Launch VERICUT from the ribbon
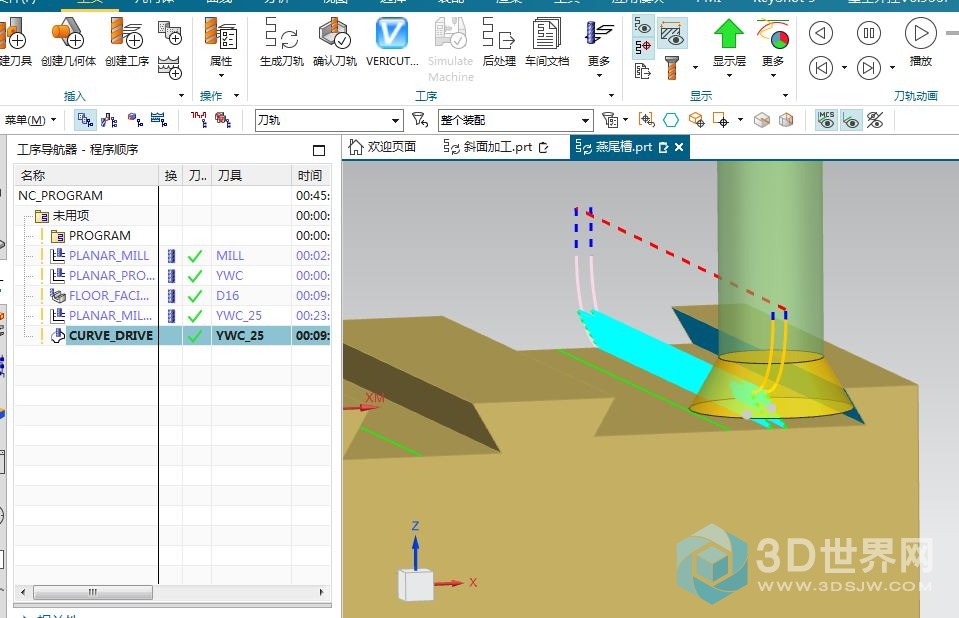Image resolution: width=959 pixels, height=618 pixels. tap(391, 42)
